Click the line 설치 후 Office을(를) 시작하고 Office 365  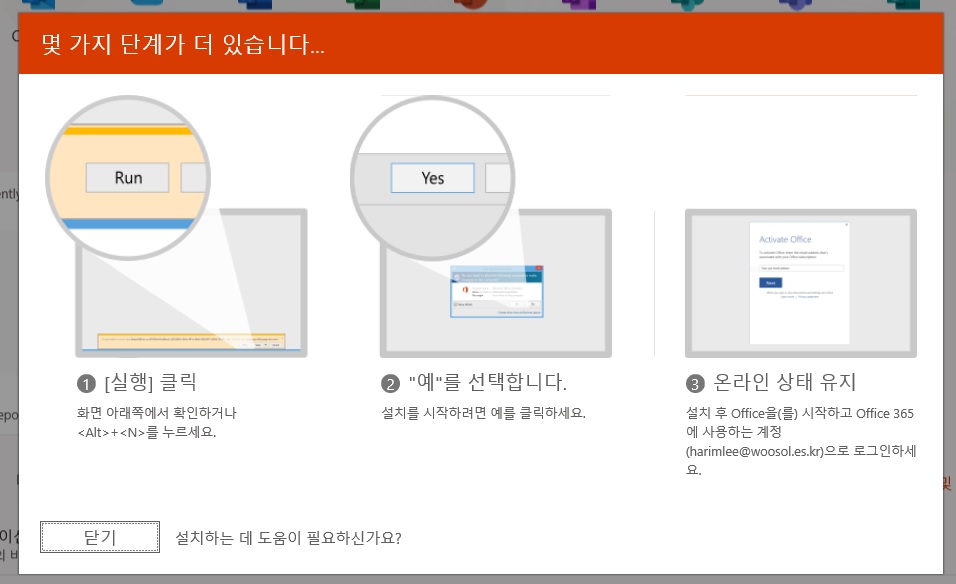click(800, 413)
